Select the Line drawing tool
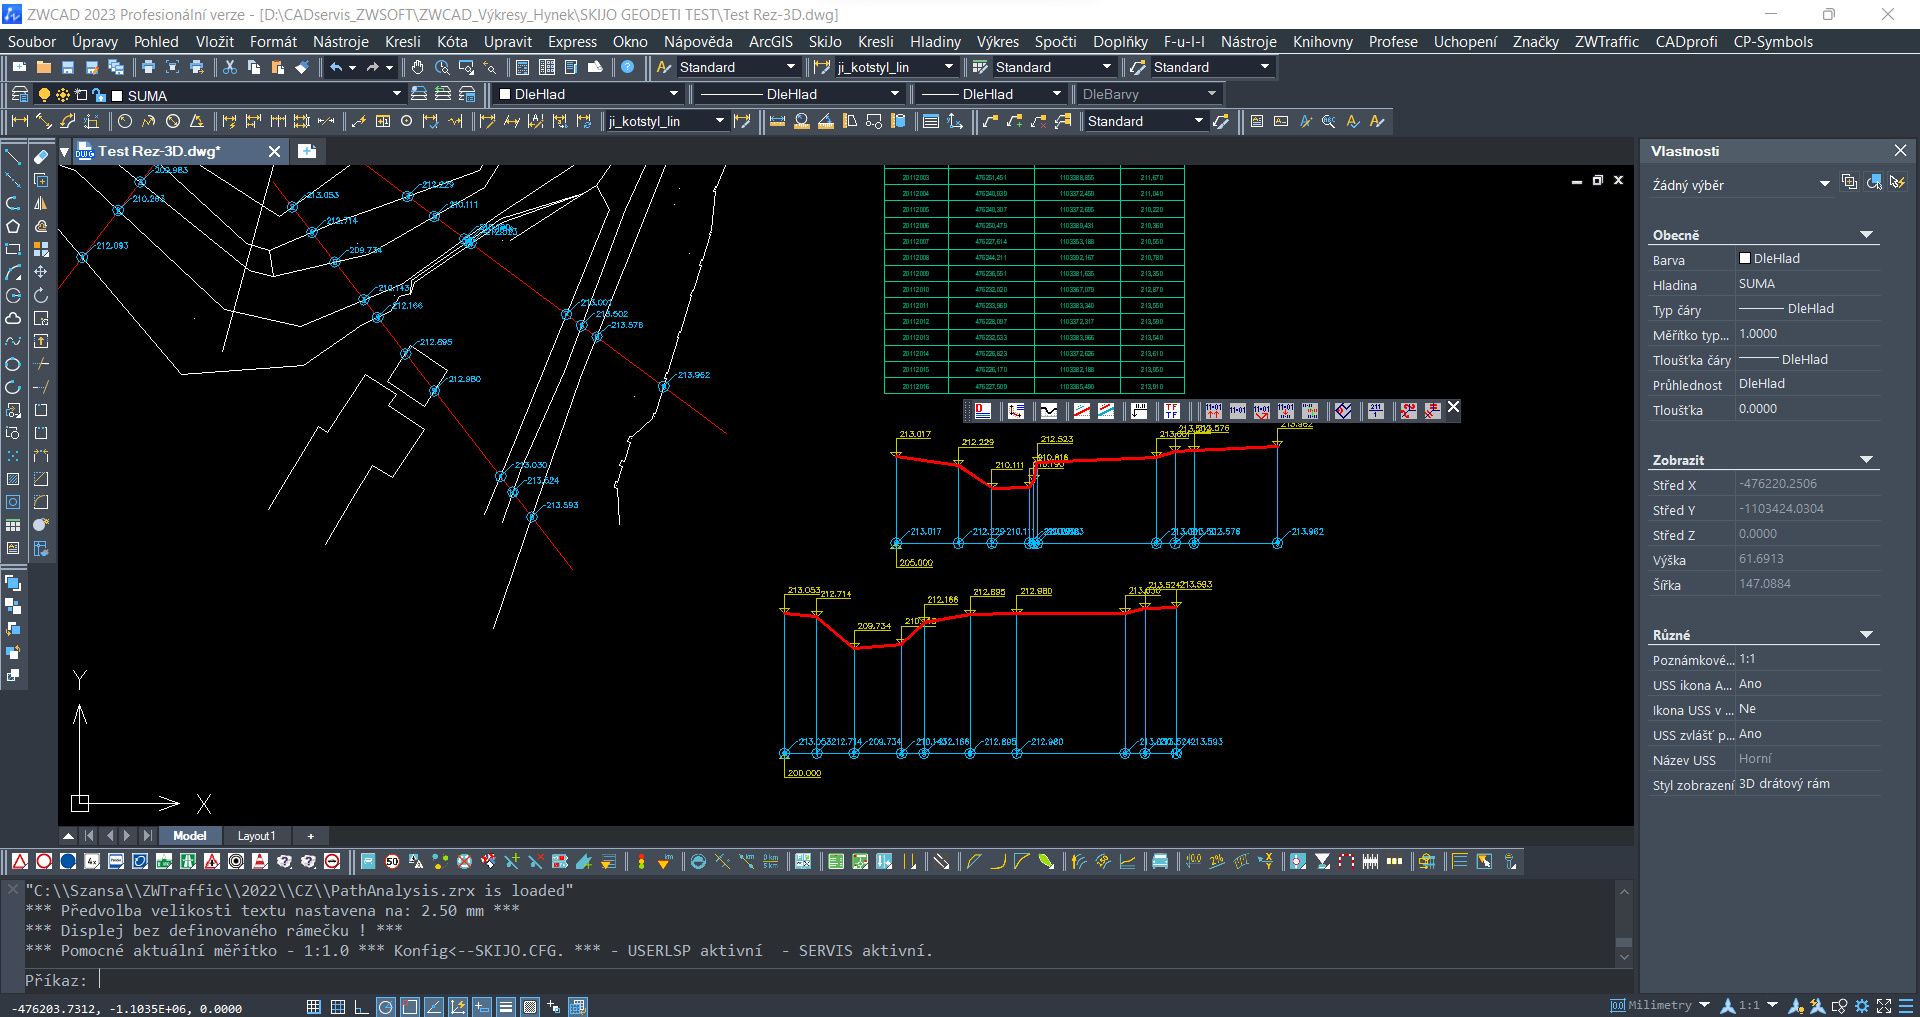The height and width of the screenshot is (1017, 1920). (x=13, y=157)
